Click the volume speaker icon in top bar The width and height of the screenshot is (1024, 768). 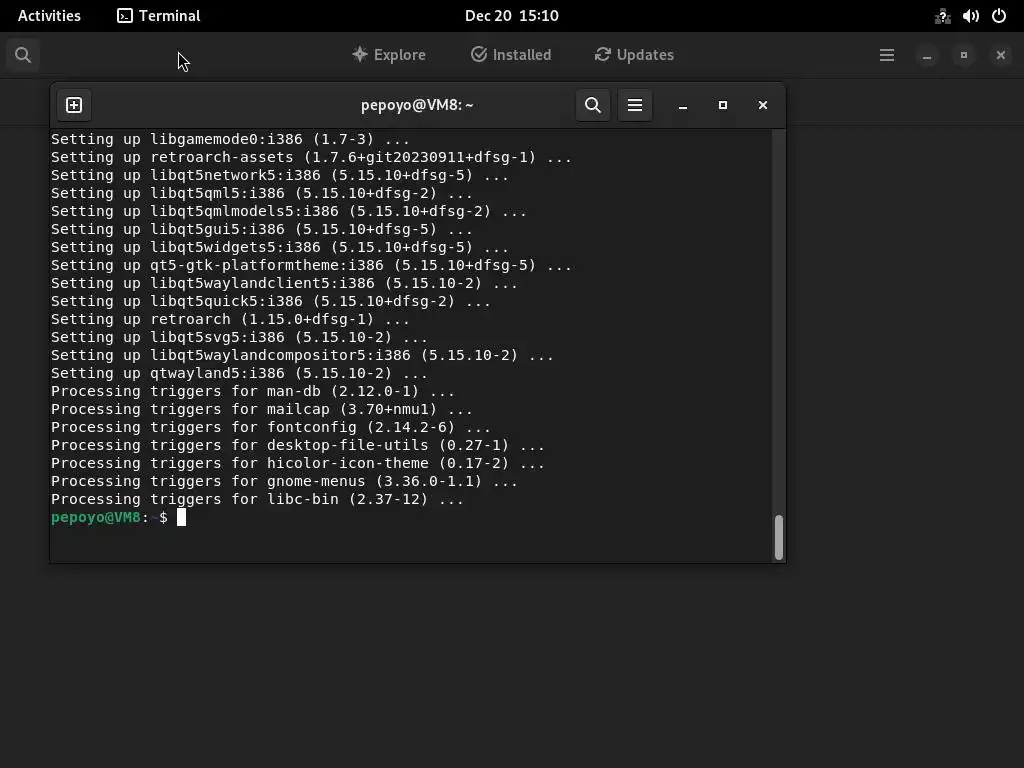[970, 16]
